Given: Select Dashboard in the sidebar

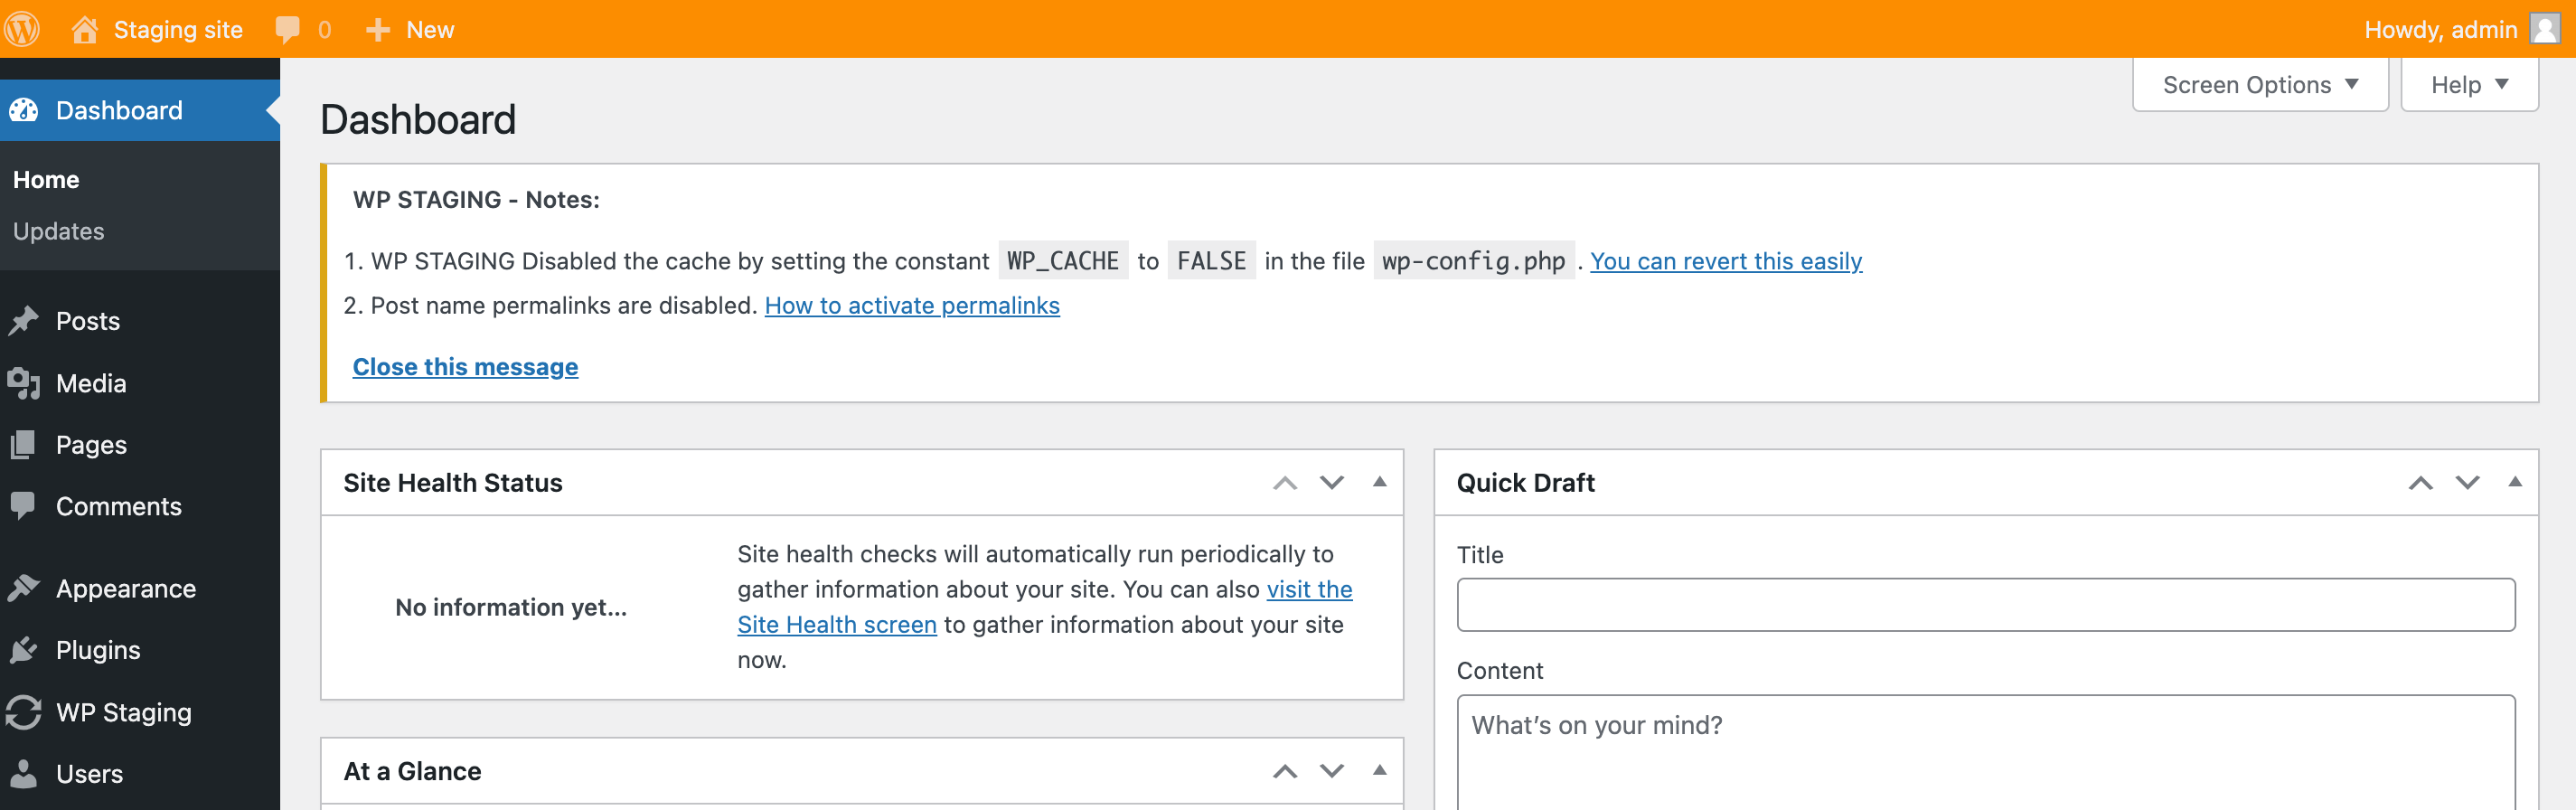Looking at the screenshot, I should tap(140, 110).
